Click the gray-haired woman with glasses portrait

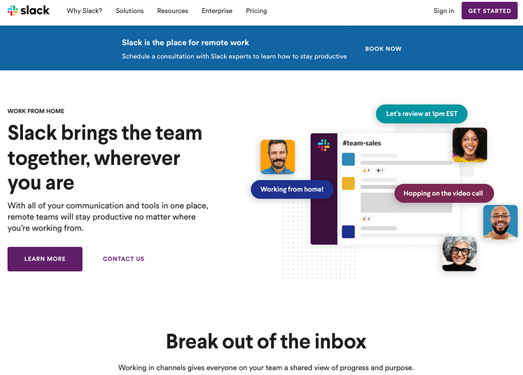coord(459,254)
